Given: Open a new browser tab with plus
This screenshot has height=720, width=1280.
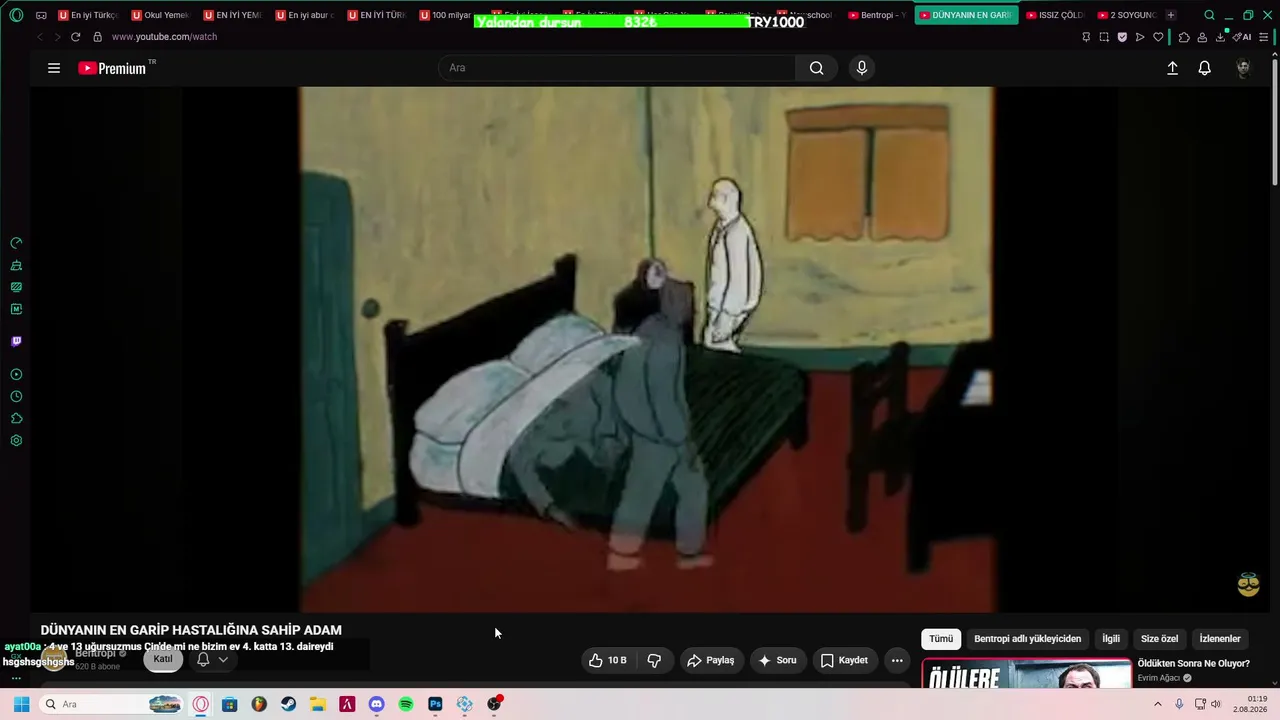Looking at the screenshot, I should [x=1171, y=15].
